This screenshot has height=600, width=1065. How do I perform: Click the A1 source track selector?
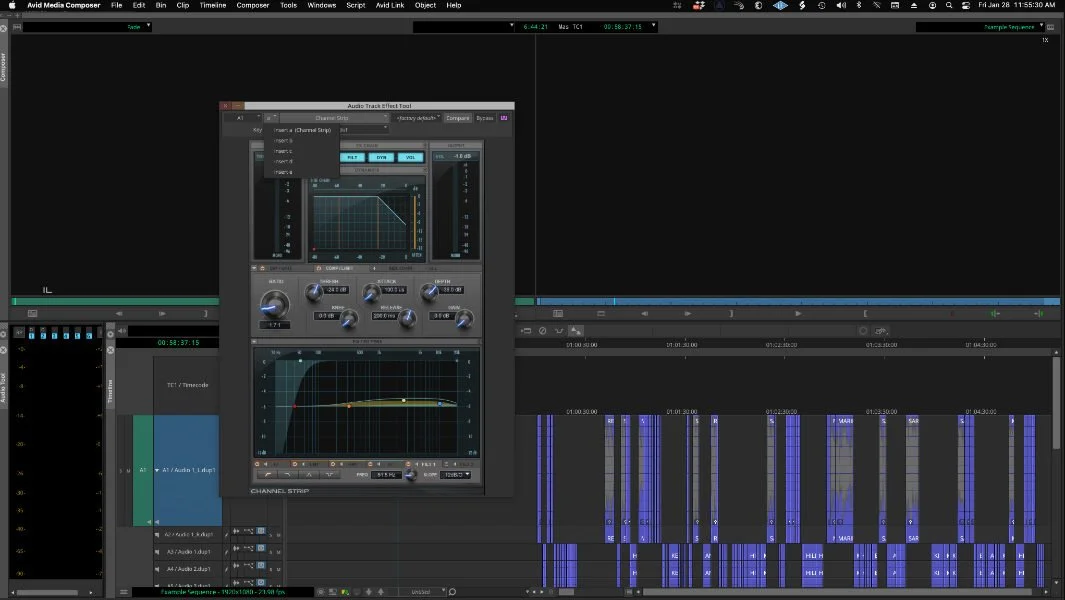(x=143, y=470)
